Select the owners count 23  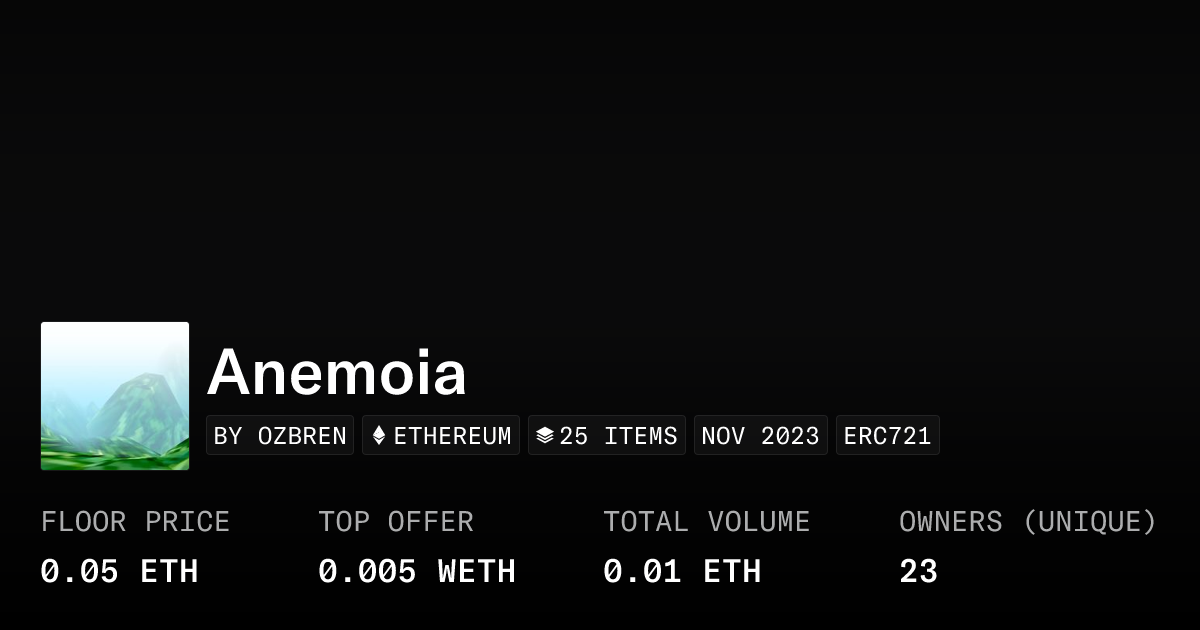(x=918, y=572)
